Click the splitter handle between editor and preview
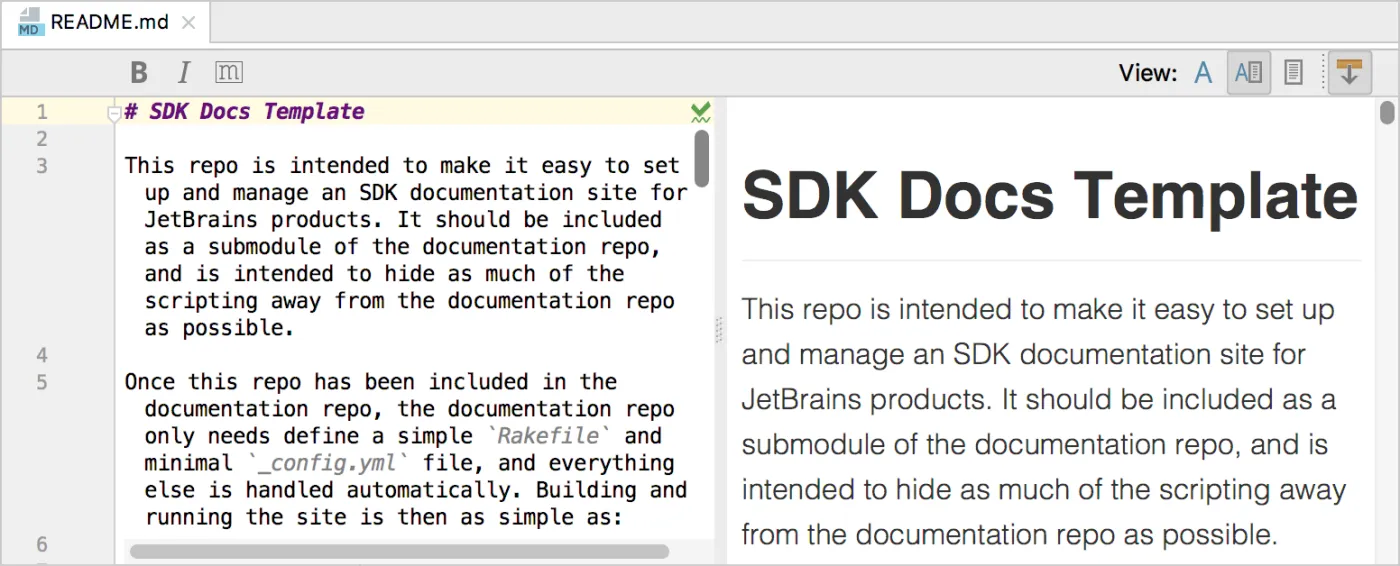Image resolution: width=1400 pixels, height=566 pixels. [x=719, y=331]
